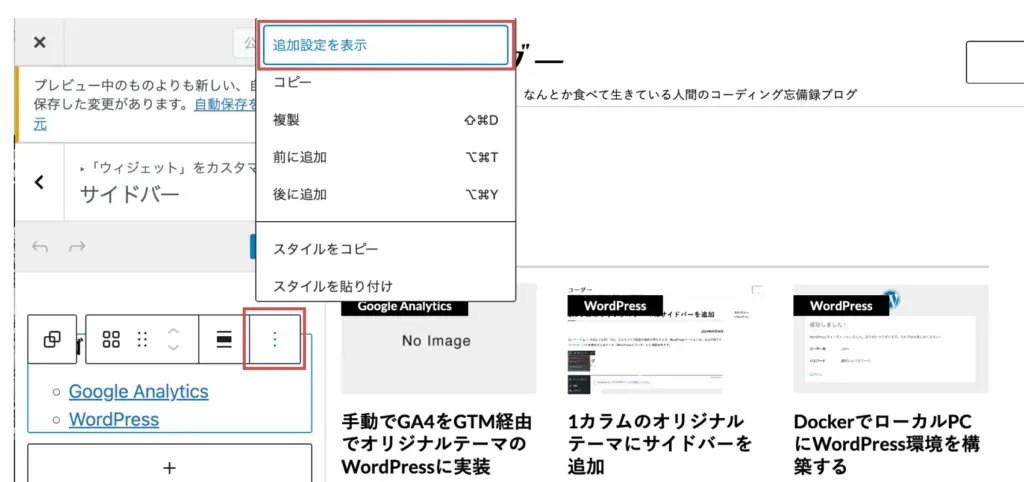Image resolution: width=1024 pixels, height=482 pixels.
Task: Close the customizer with the X button
Action: click(39, 42)
